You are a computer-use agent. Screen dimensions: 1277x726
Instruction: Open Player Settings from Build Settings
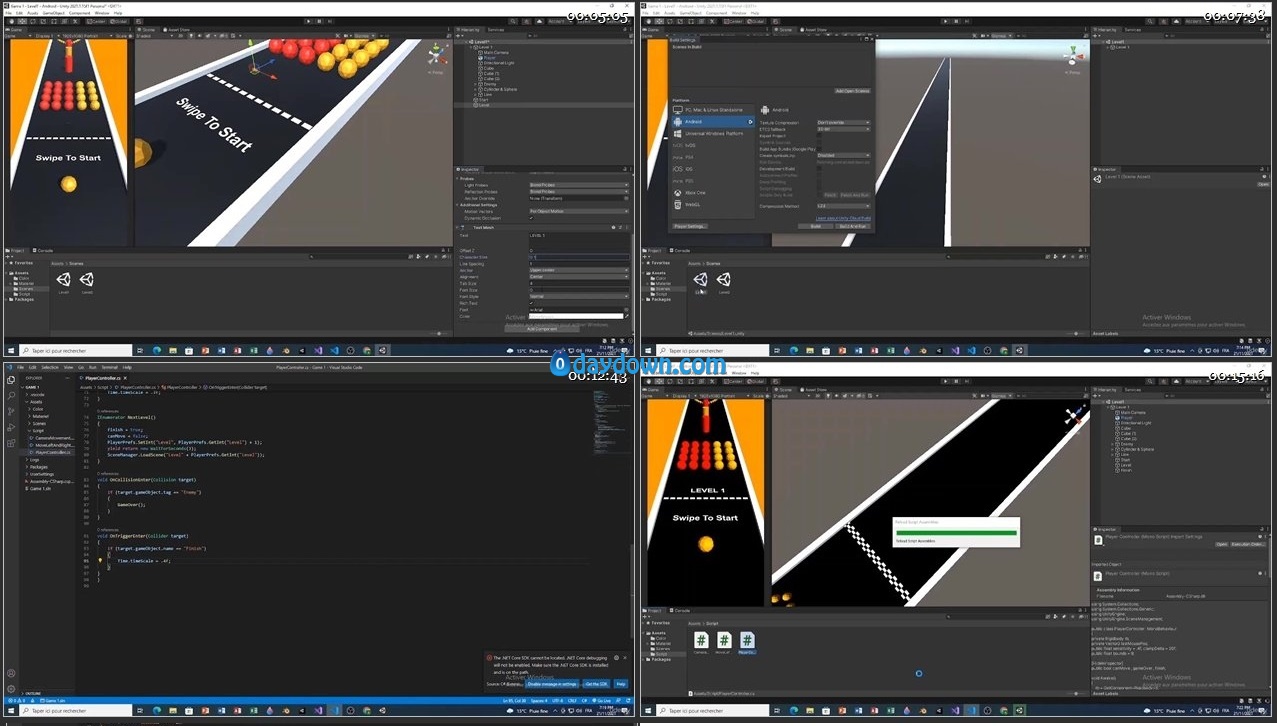(x=690, y=226)
